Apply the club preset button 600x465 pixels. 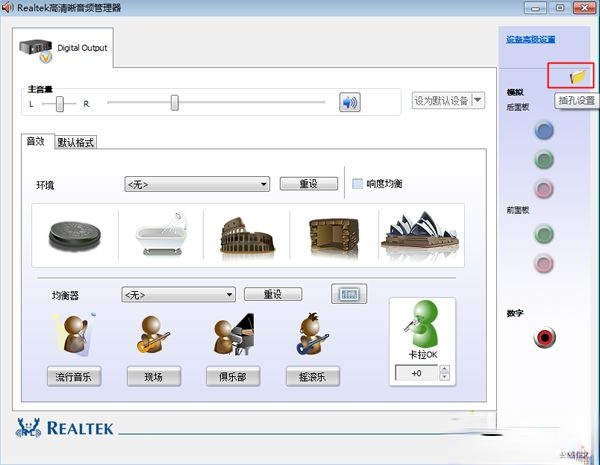pyautogui.click(x=233, y=377)
